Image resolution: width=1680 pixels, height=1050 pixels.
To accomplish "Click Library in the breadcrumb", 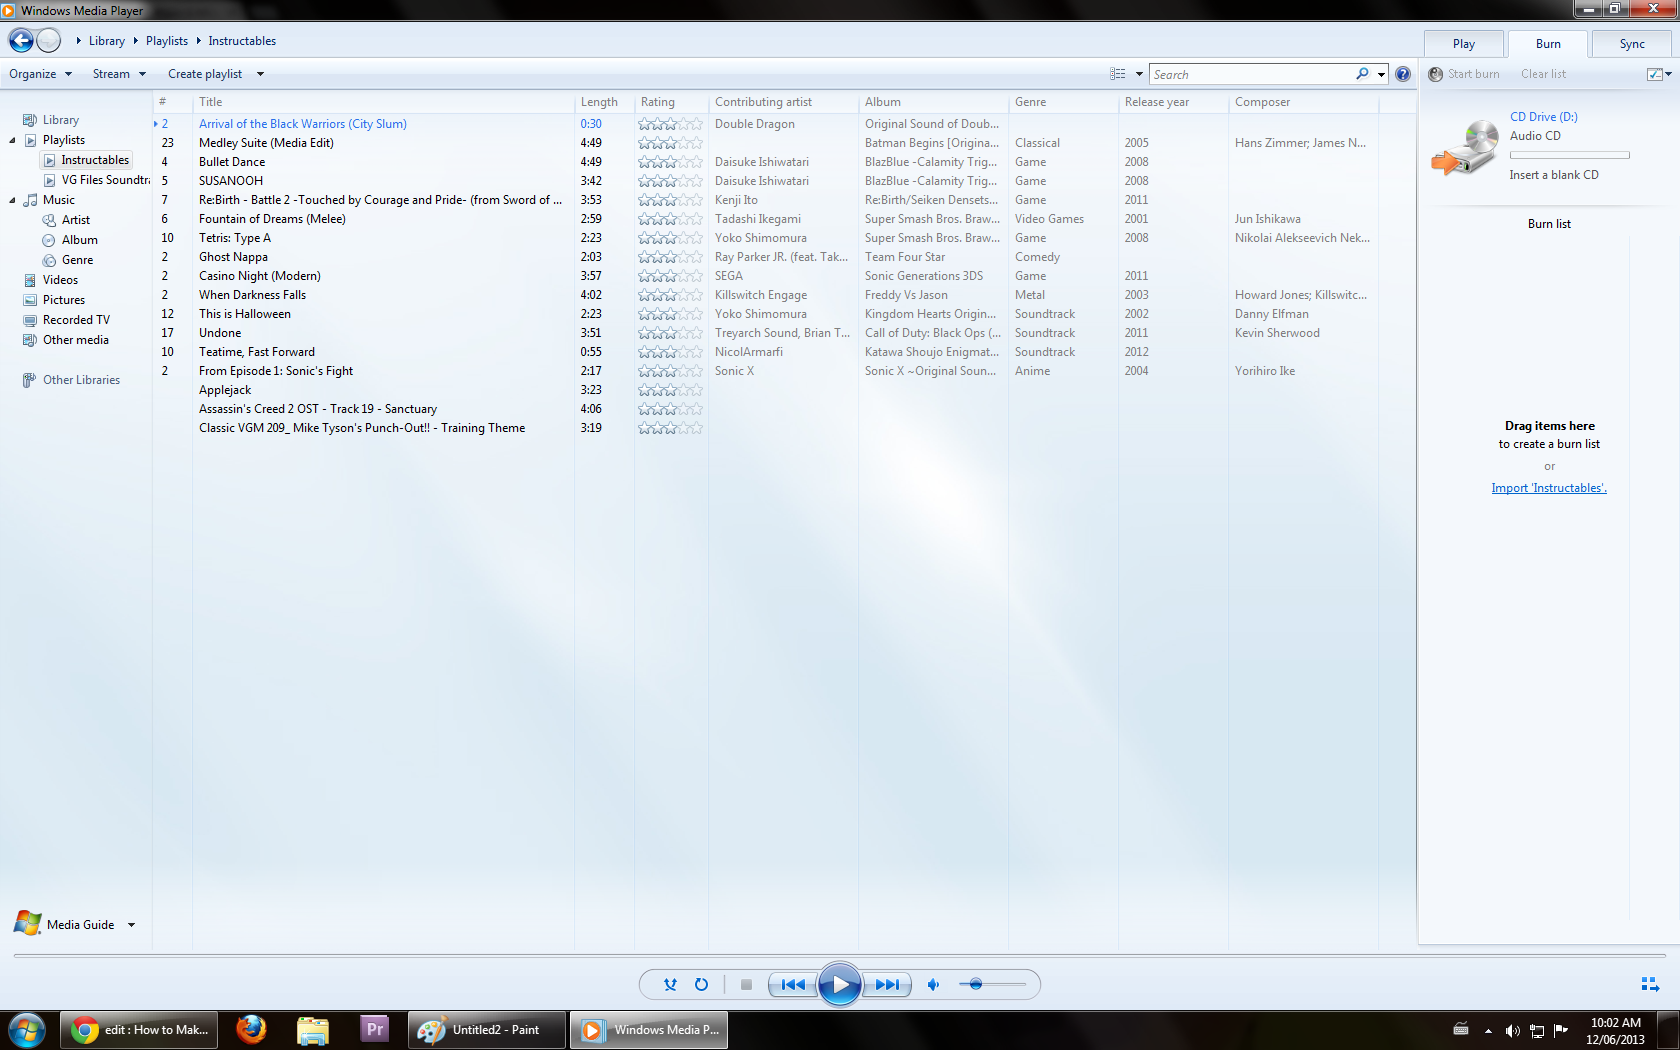I will tap(107, 41).
